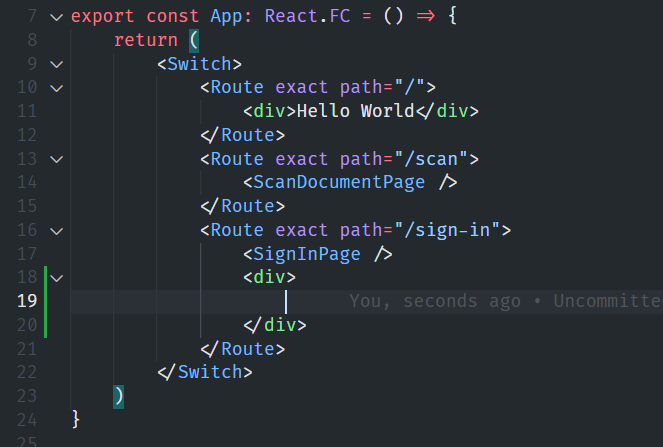This screenshot has width=663, height=447.
Task: Fold the /sign-in Route block on line 16
Action: pos(56,231)
